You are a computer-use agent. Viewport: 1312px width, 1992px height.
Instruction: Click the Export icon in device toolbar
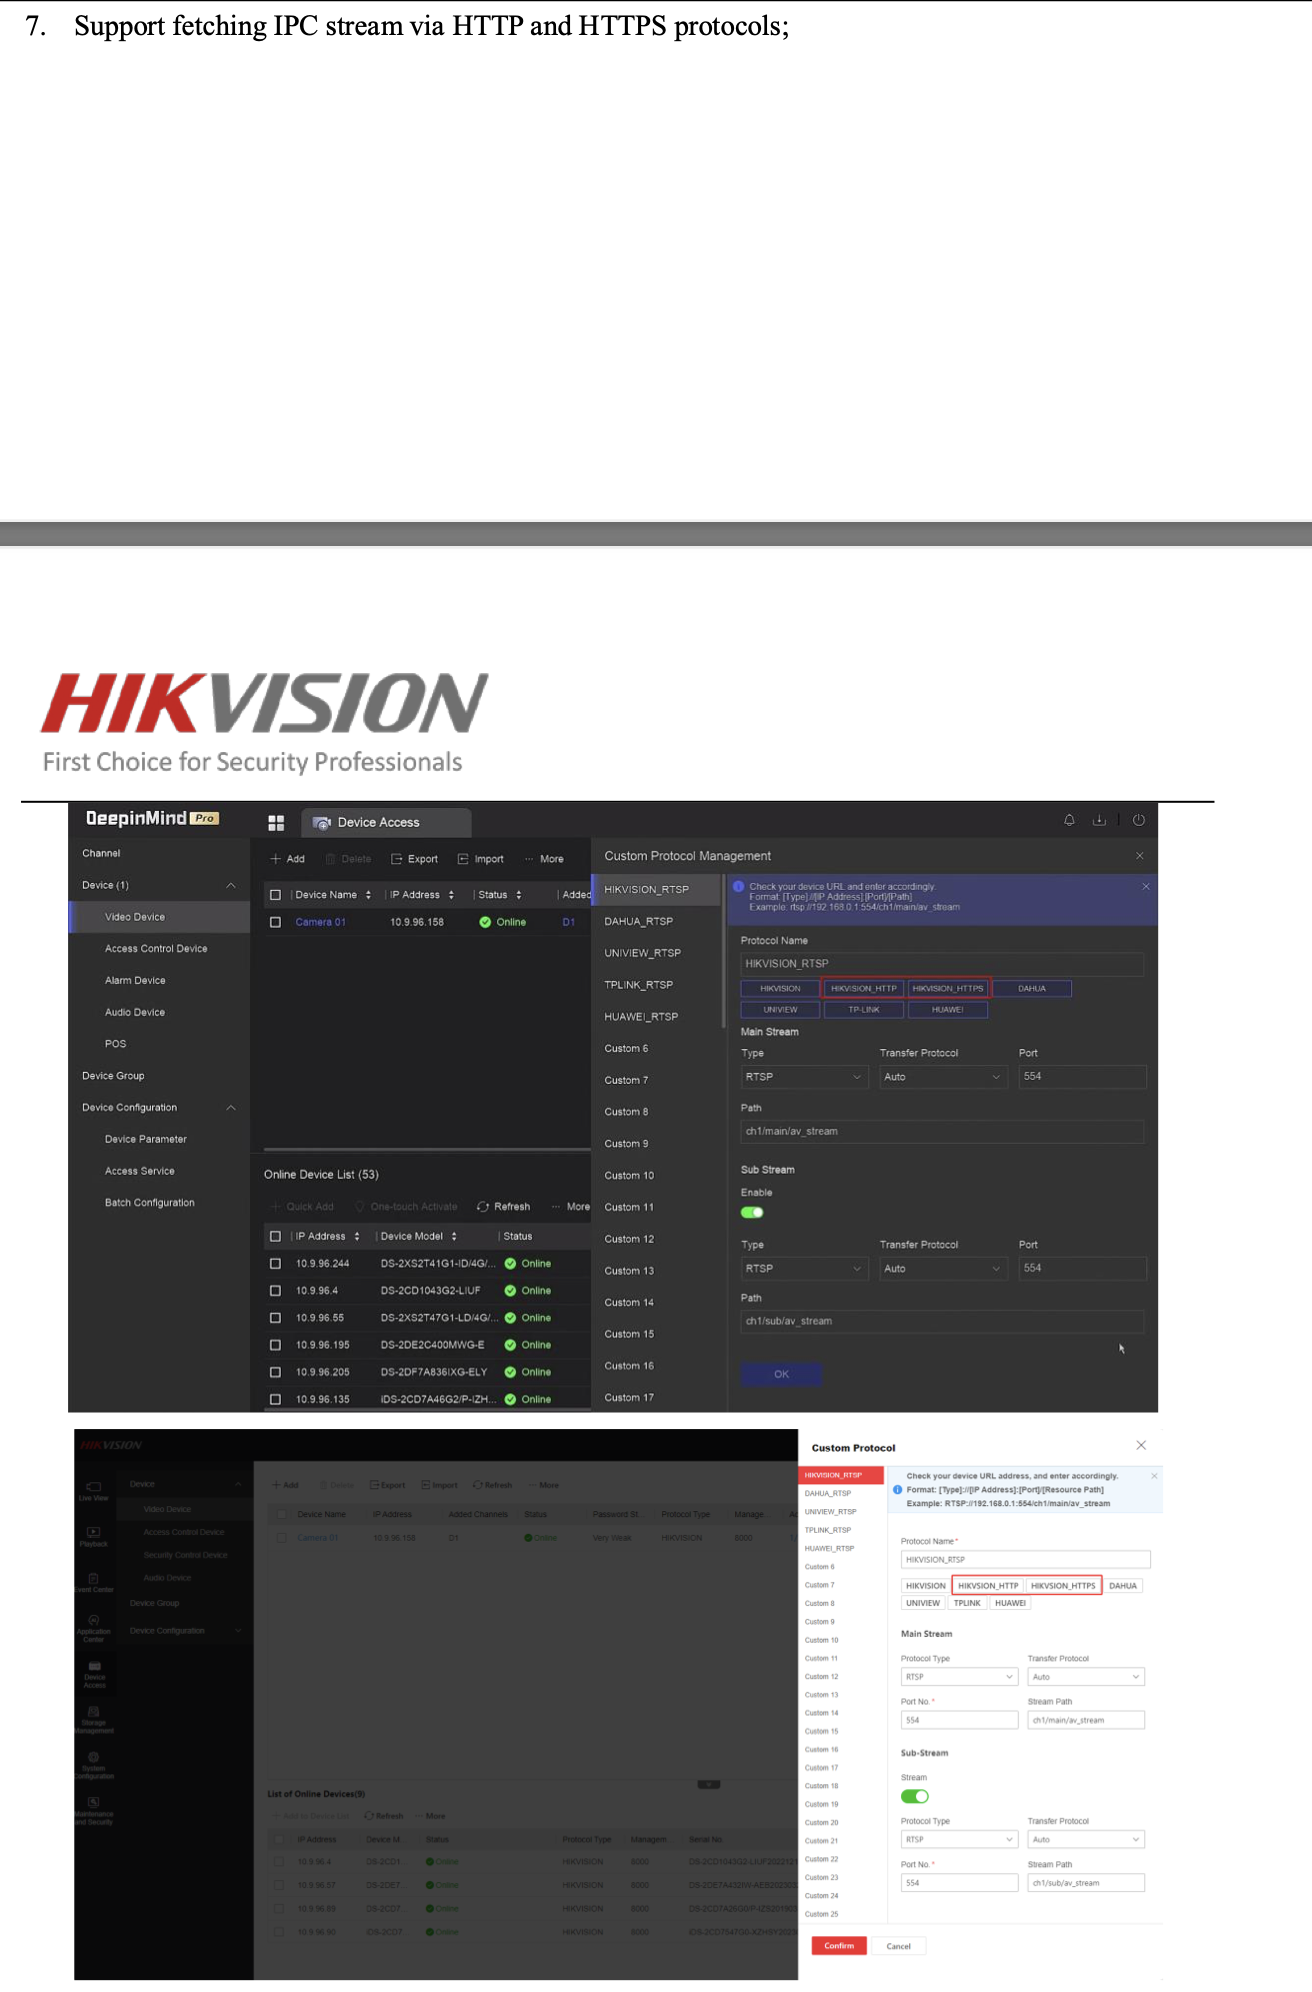click(x=397, y=859)
